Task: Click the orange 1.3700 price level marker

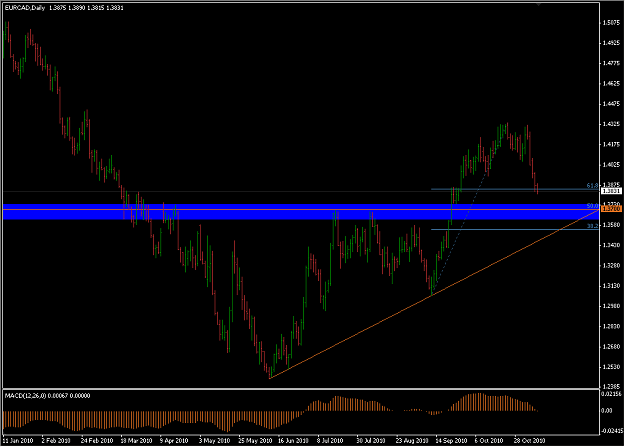Action: point(611,209)
